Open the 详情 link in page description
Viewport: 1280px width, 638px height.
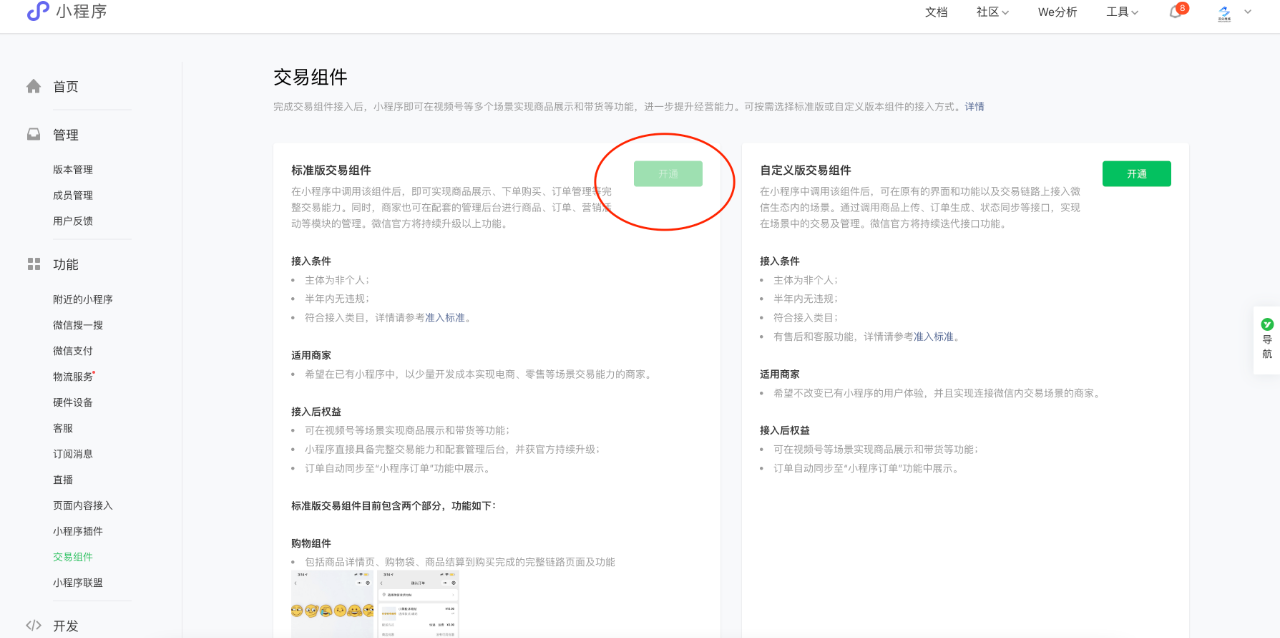[974, 106]
